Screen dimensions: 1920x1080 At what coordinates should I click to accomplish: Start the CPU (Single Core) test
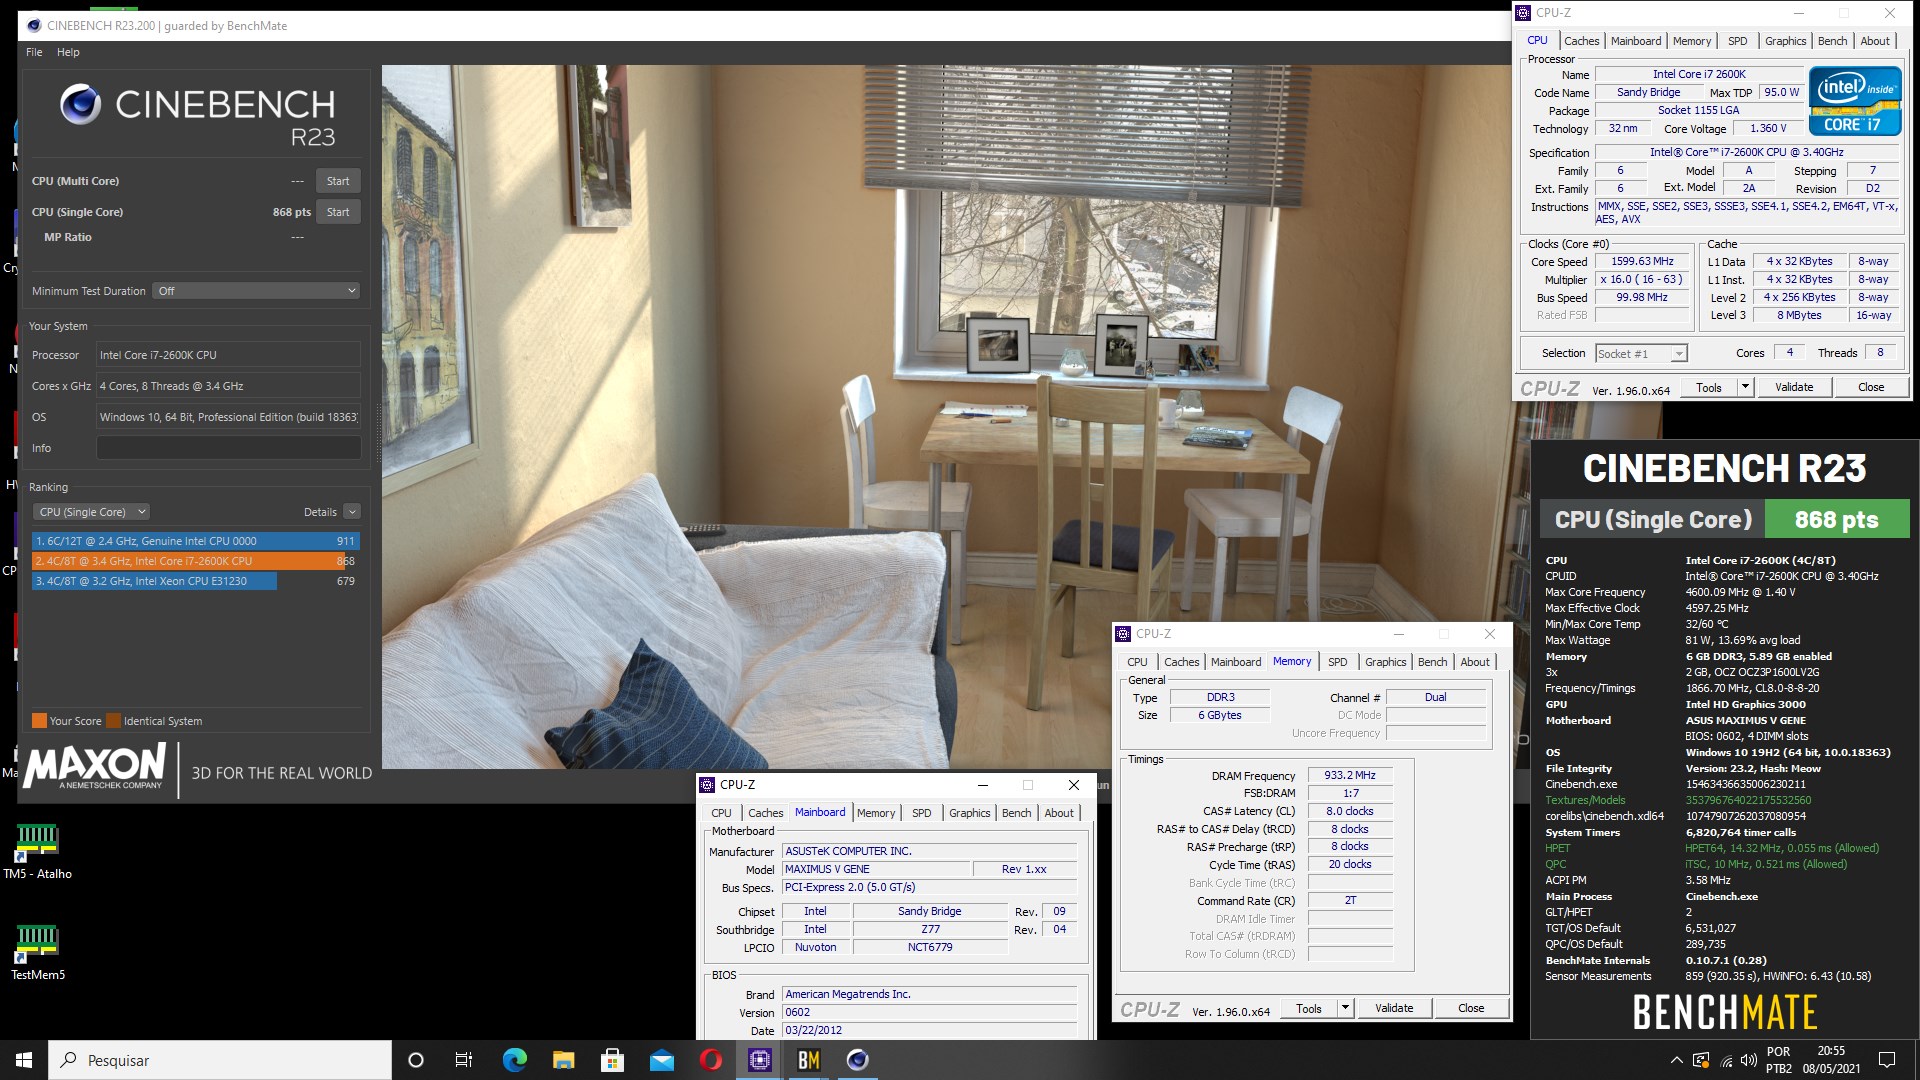338,212
